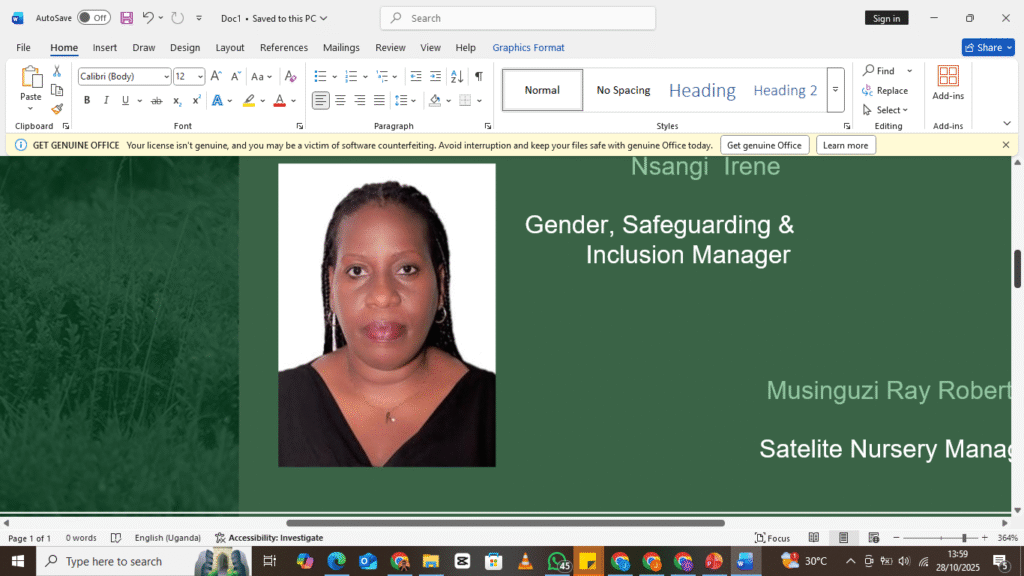Viewport: 1024px width, 576px height.
Task: Click Show/Hide paragraph marks icon
Action: (x=478, y=76)
